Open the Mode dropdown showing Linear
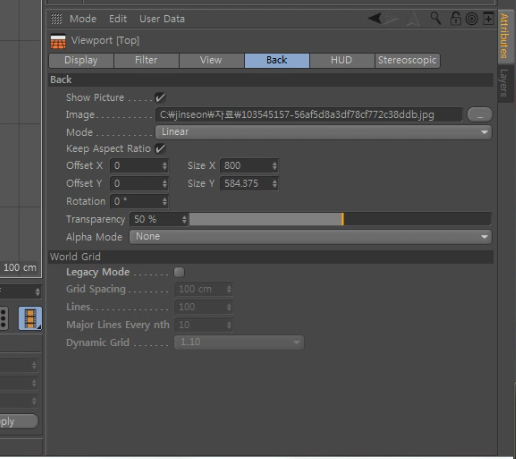The height and width of the screenshot is (459, 516). [x=323, y=132]
